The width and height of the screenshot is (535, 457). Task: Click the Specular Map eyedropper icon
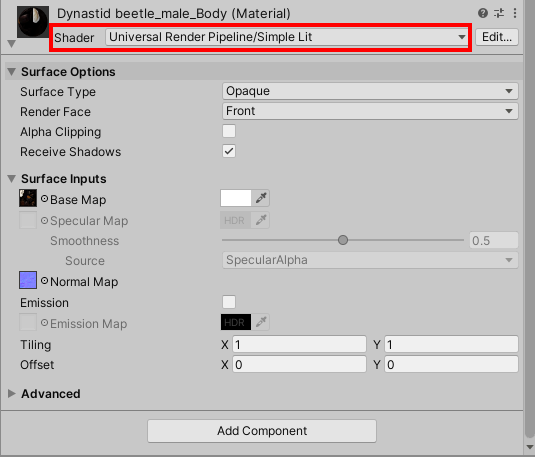[x=261, y=220]
